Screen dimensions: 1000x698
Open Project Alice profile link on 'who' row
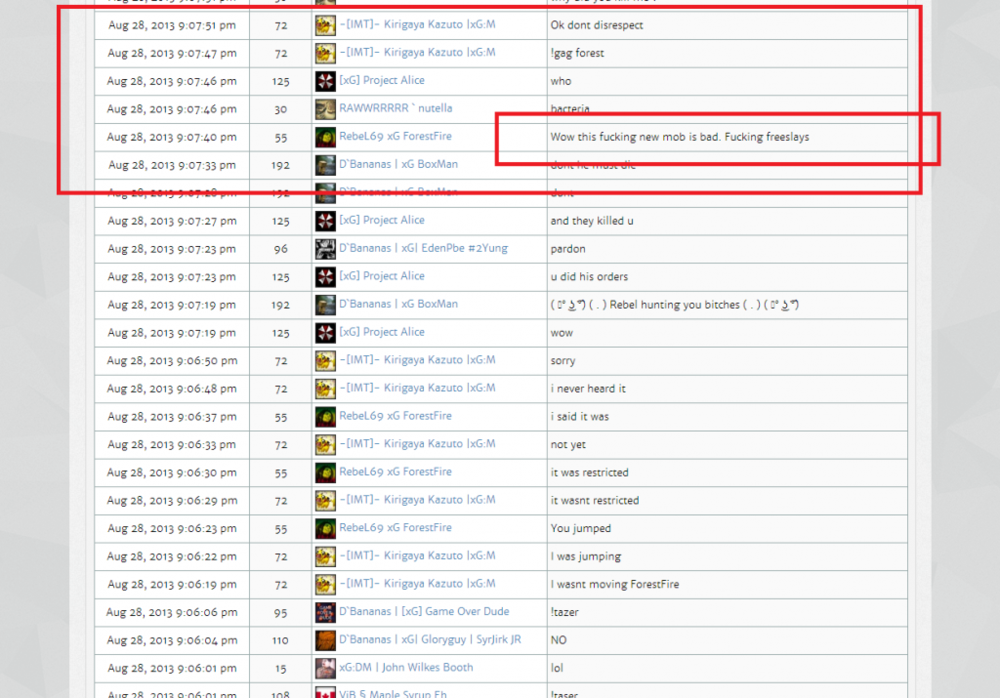click(381, 80)
